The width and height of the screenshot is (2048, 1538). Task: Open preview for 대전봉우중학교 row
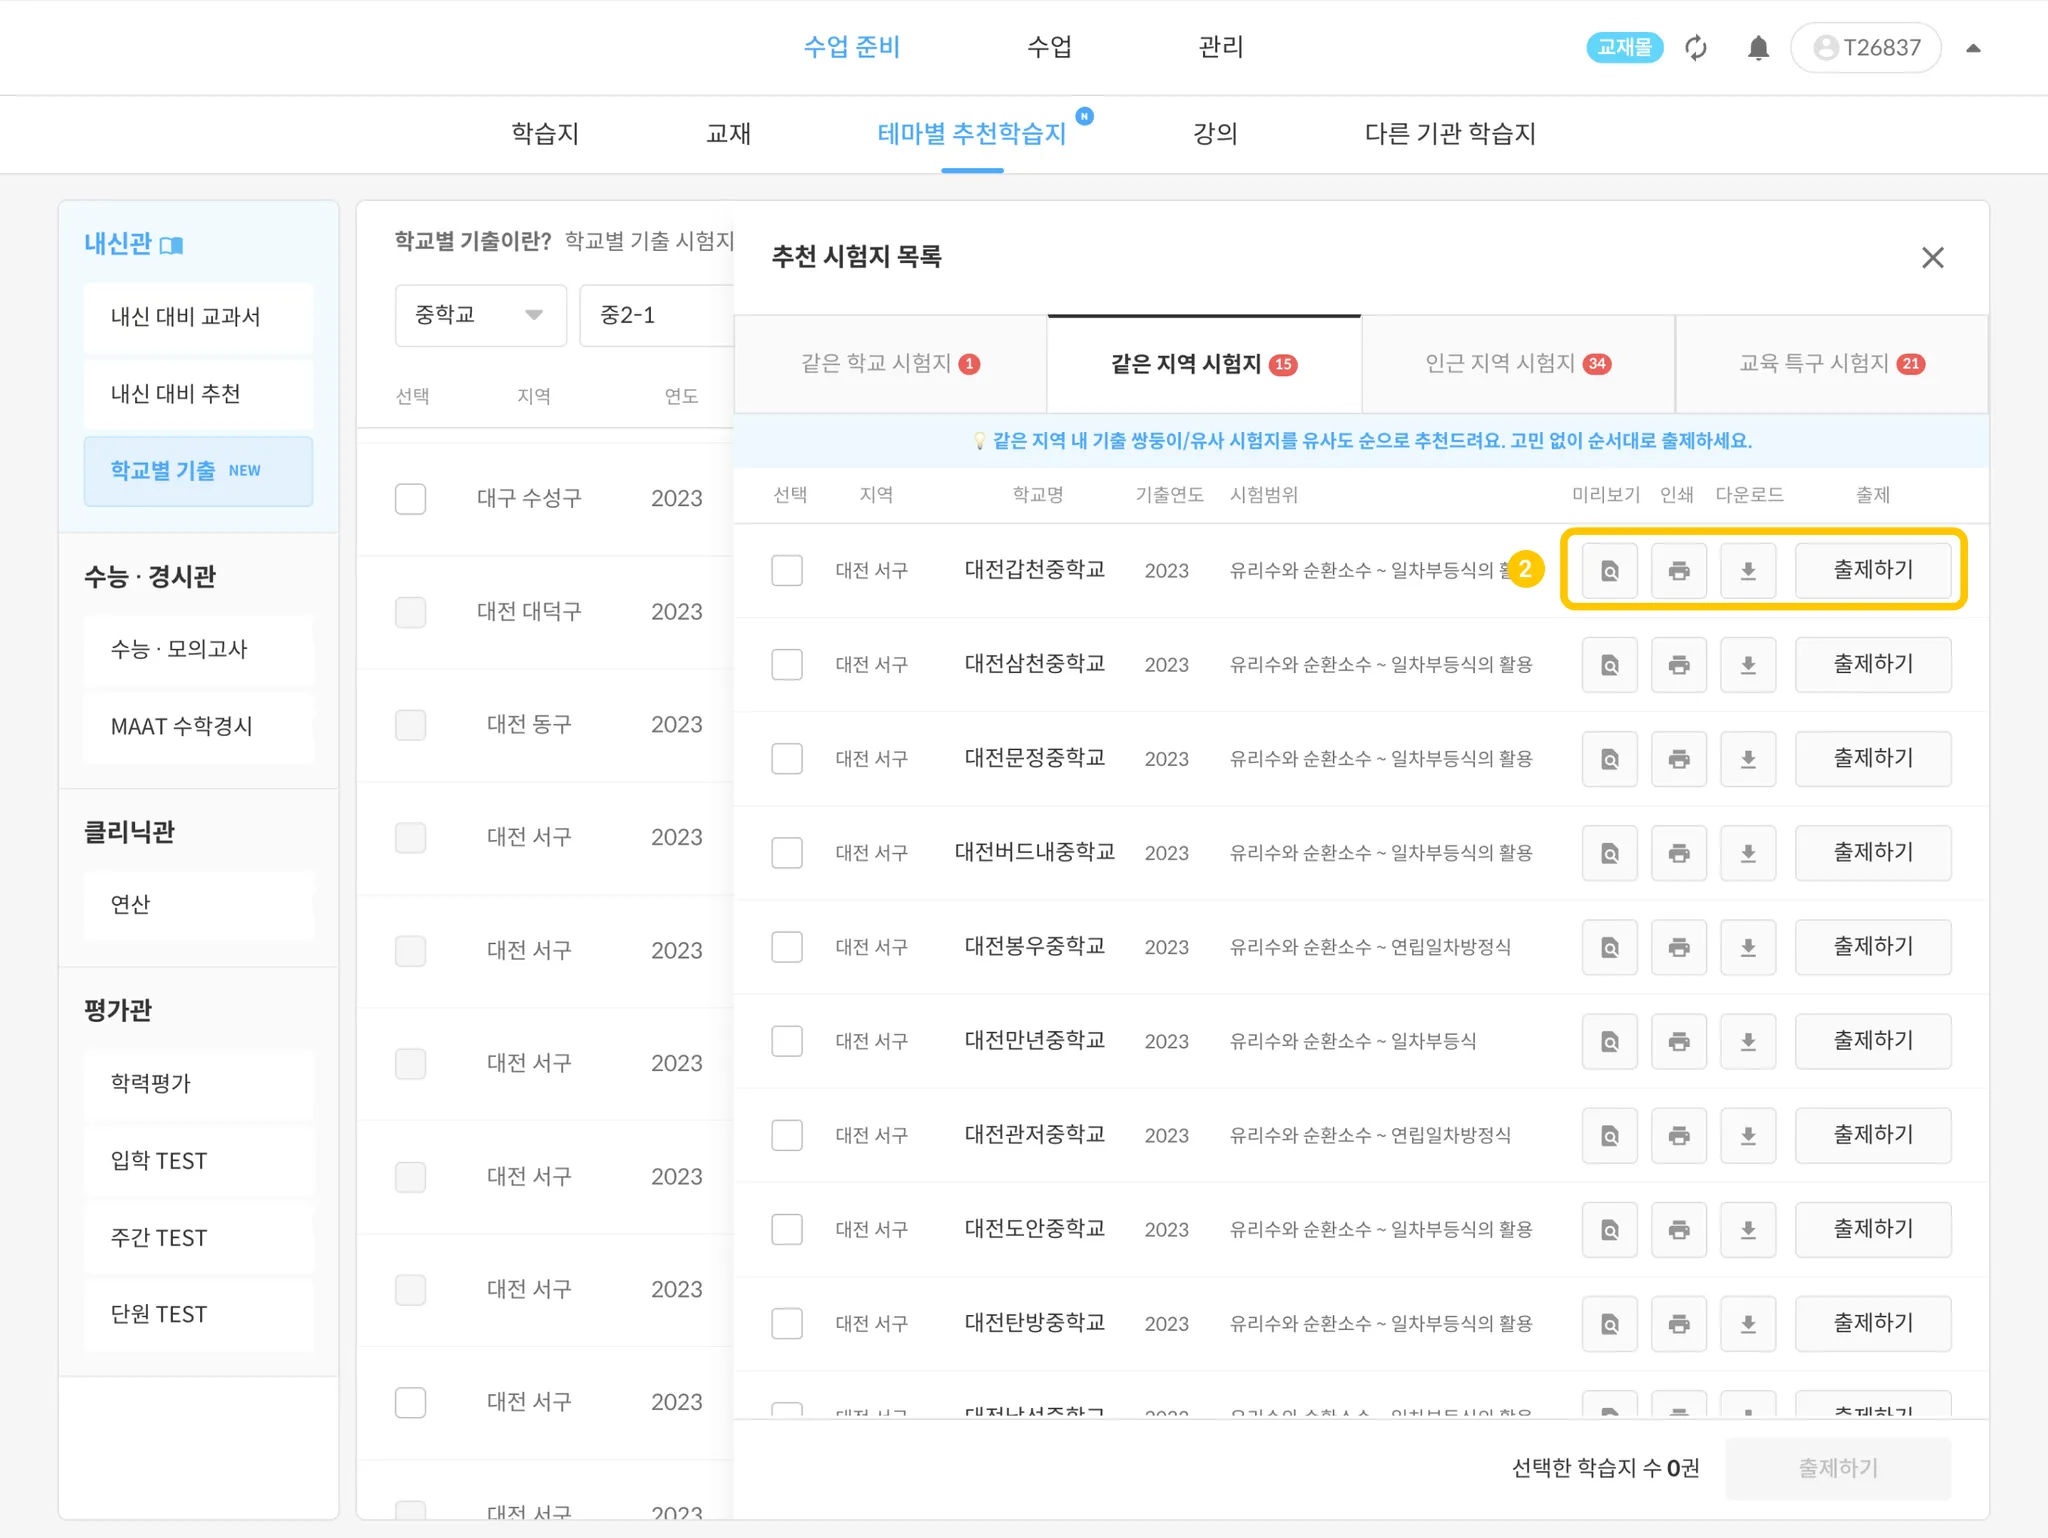(x=1609, y=947)
